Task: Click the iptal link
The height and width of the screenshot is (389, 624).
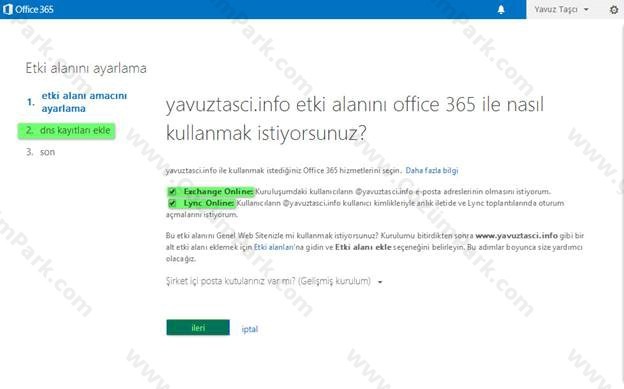Action: [250, 329]
